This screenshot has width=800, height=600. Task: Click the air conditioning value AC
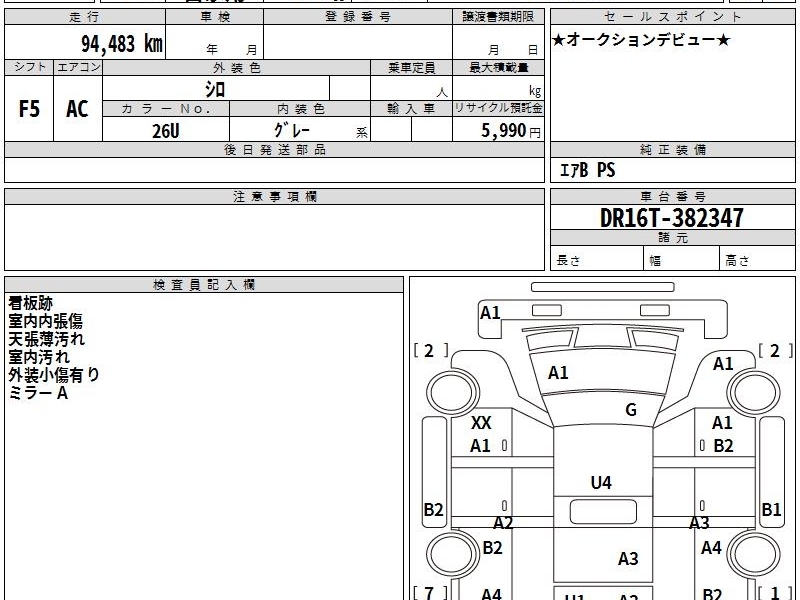pos(77,109)
